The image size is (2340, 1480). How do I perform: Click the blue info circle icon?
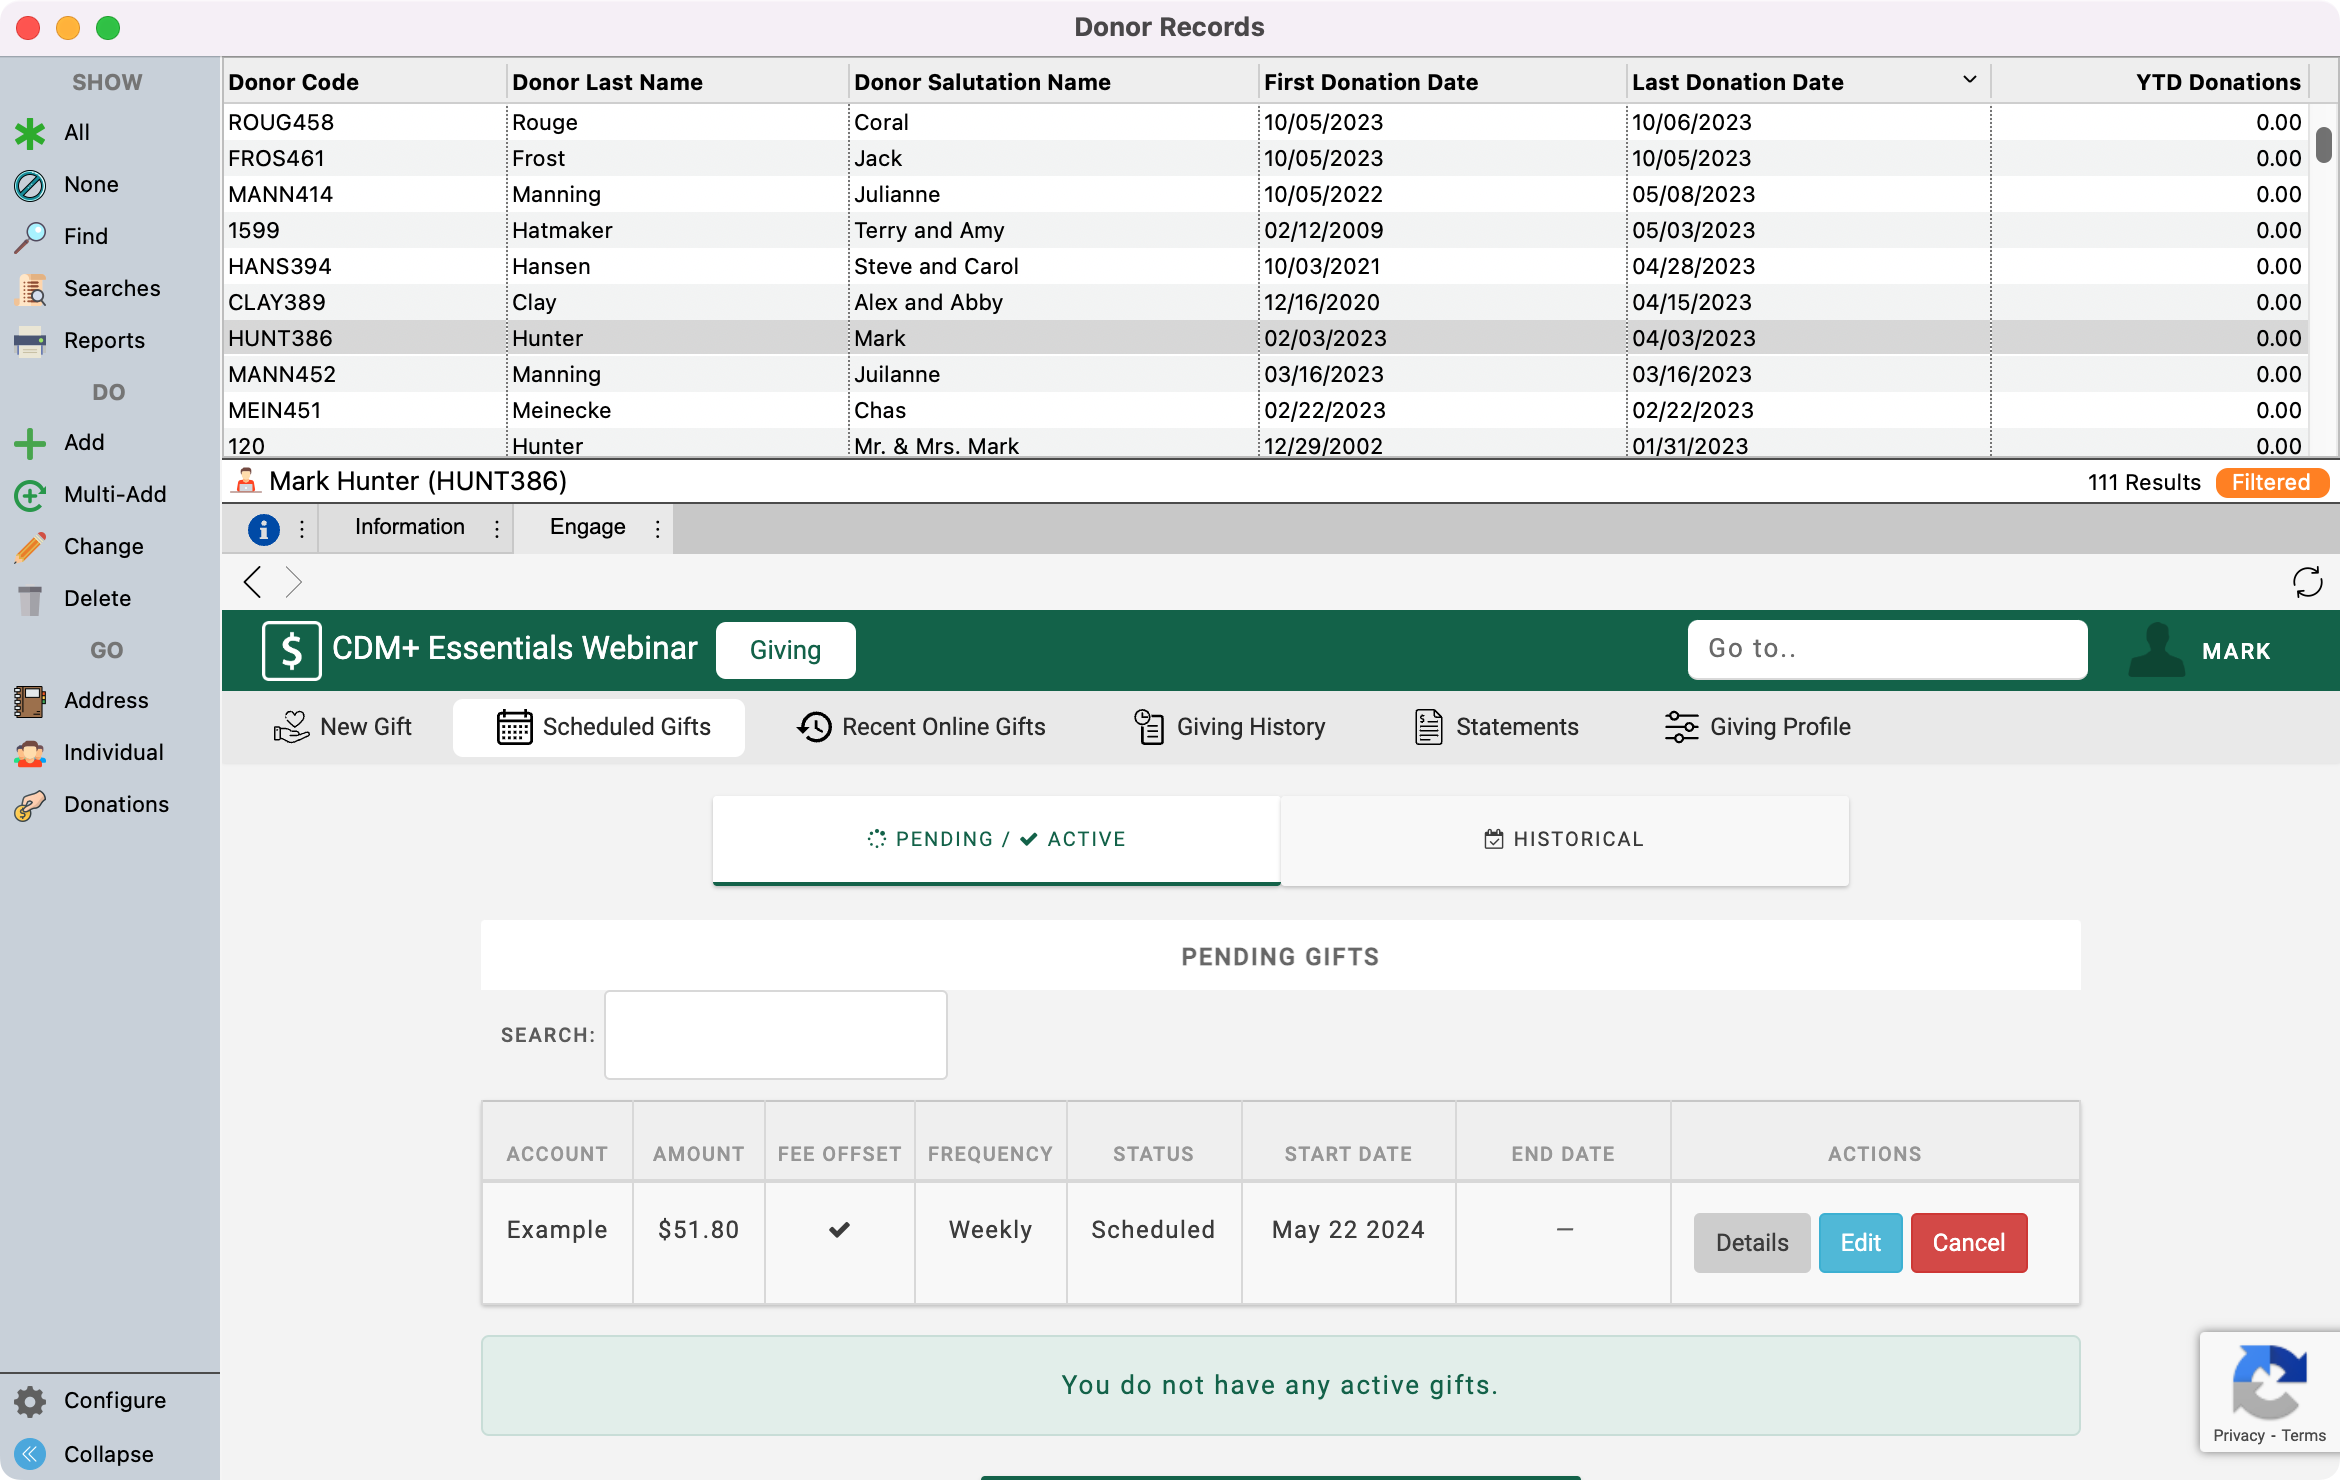263,529
